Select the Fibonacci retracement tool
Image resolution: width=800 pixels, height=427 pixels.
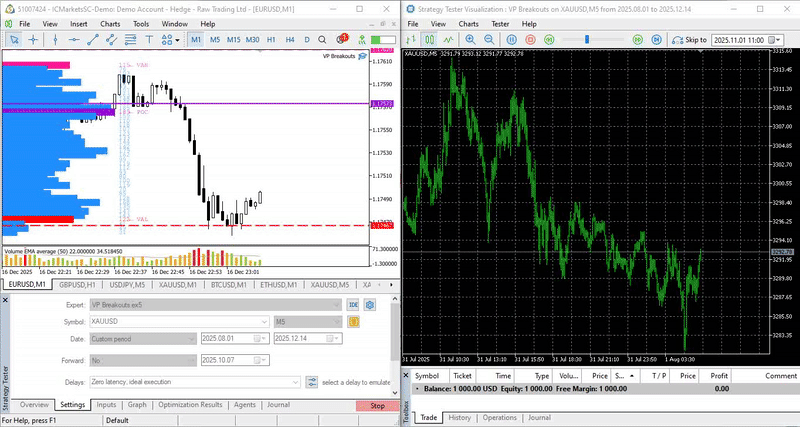pos(130,39)
